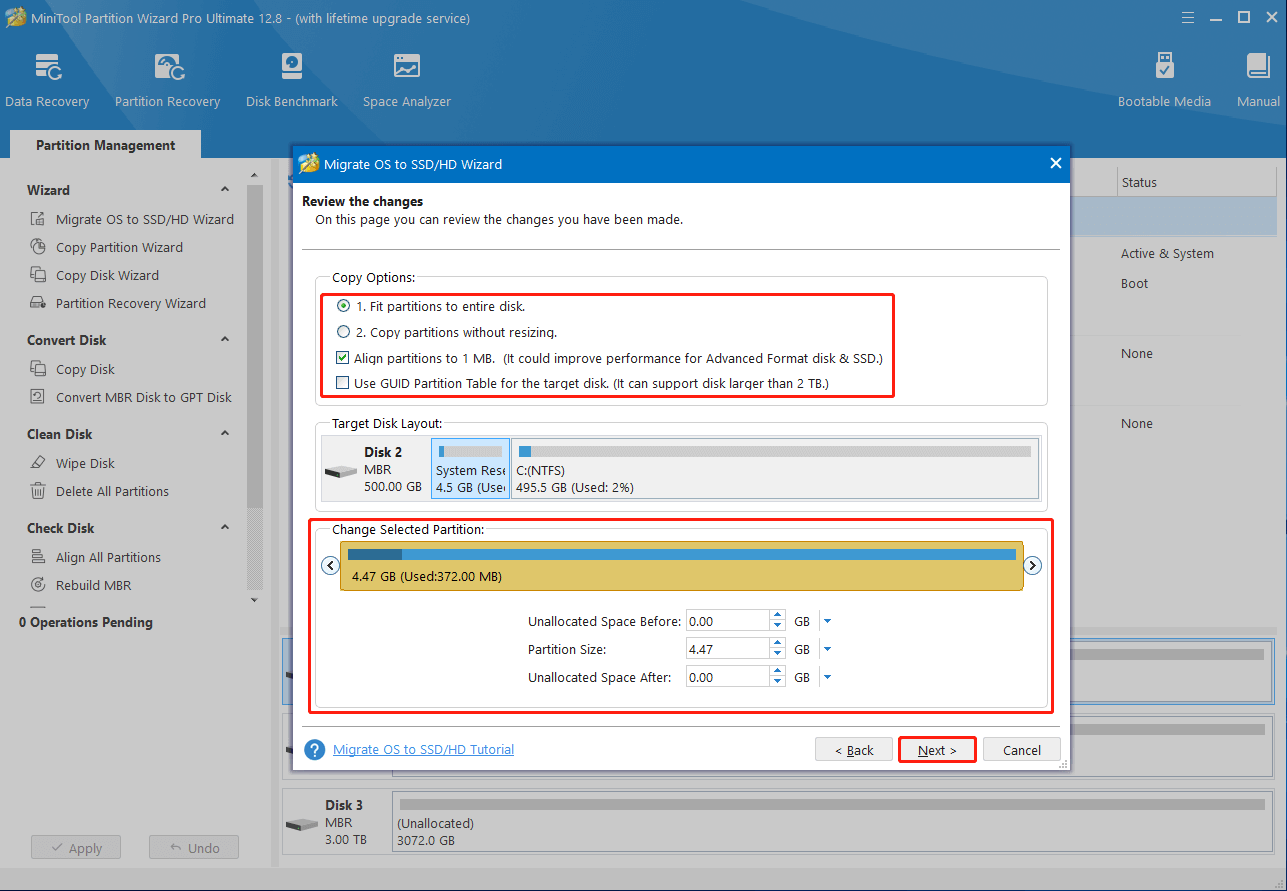Uncheck 'Align partitions to 1 MB'
Screen dimensions: 1287x891
342,357
